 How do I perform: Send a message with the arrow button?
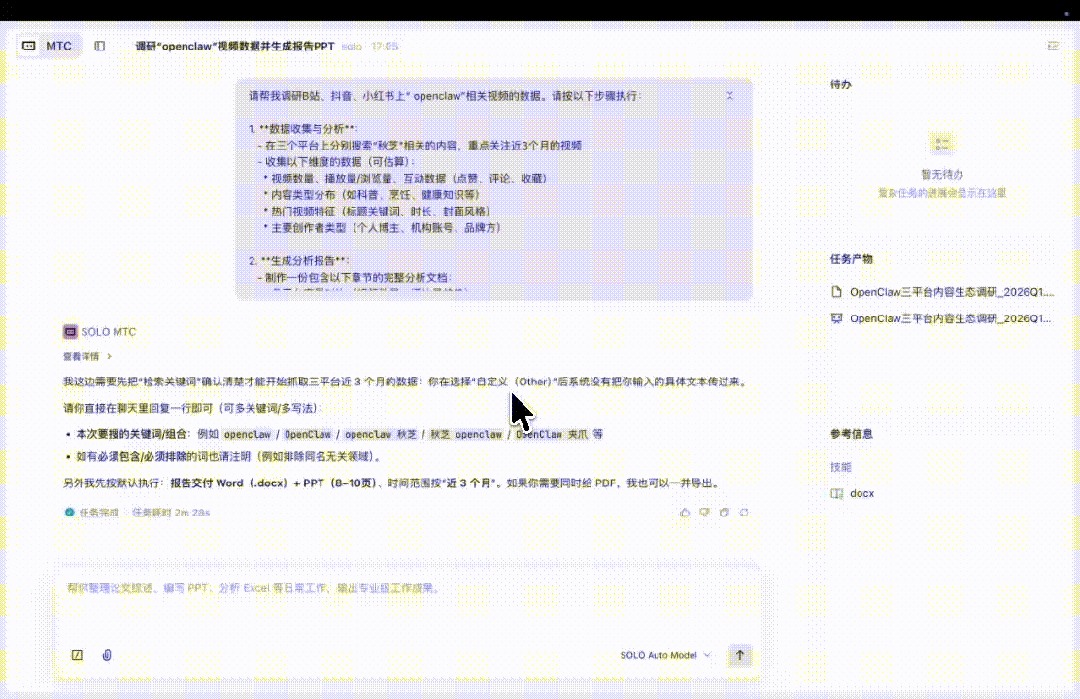739,656
